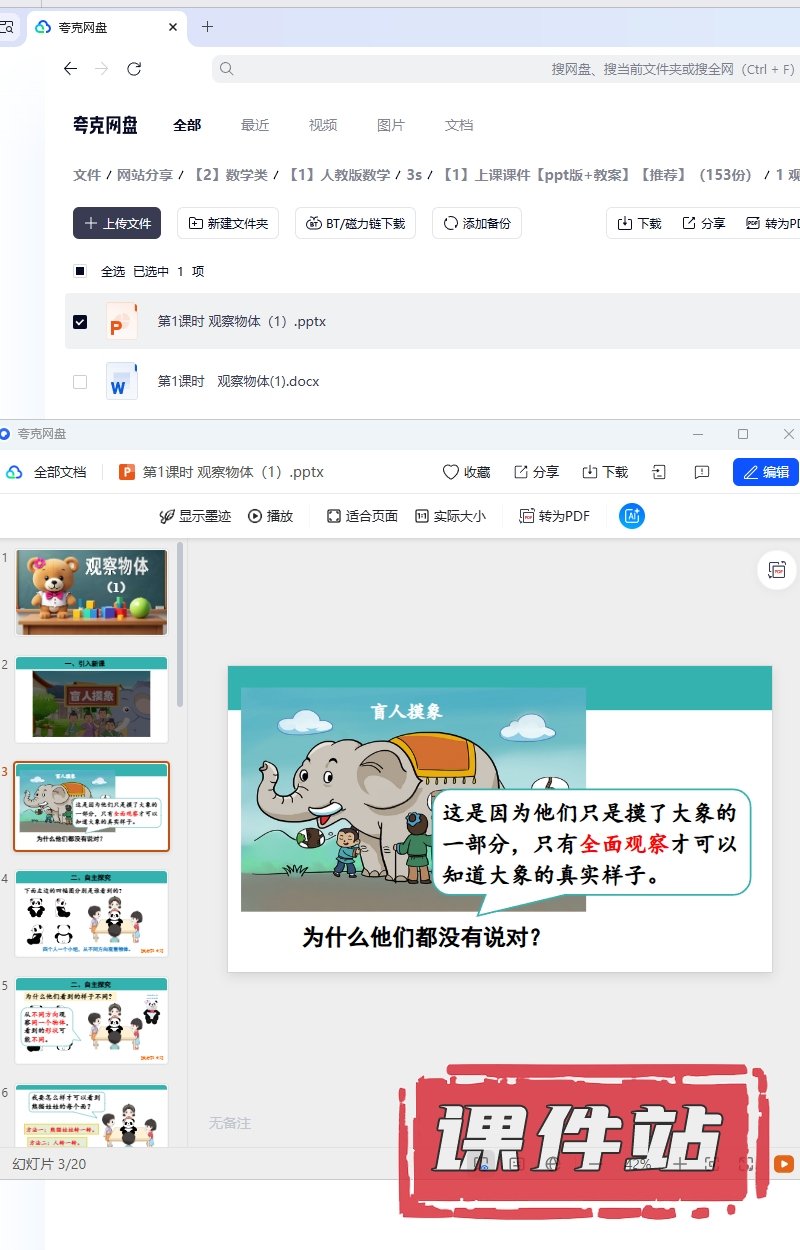Image resolution: width=800 pixels, height=1250 pixels.
Task: Toggle the 全选 select-all checkbox
Action: tap(80, 271)
